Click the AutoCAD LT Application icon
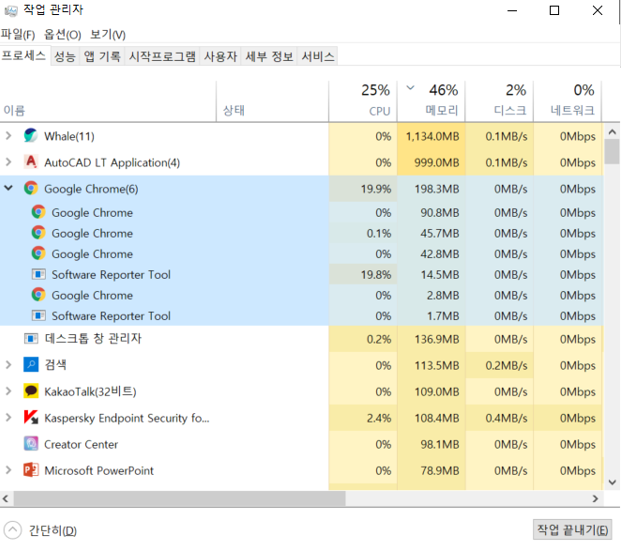The image size is (621, 546). 30,162
